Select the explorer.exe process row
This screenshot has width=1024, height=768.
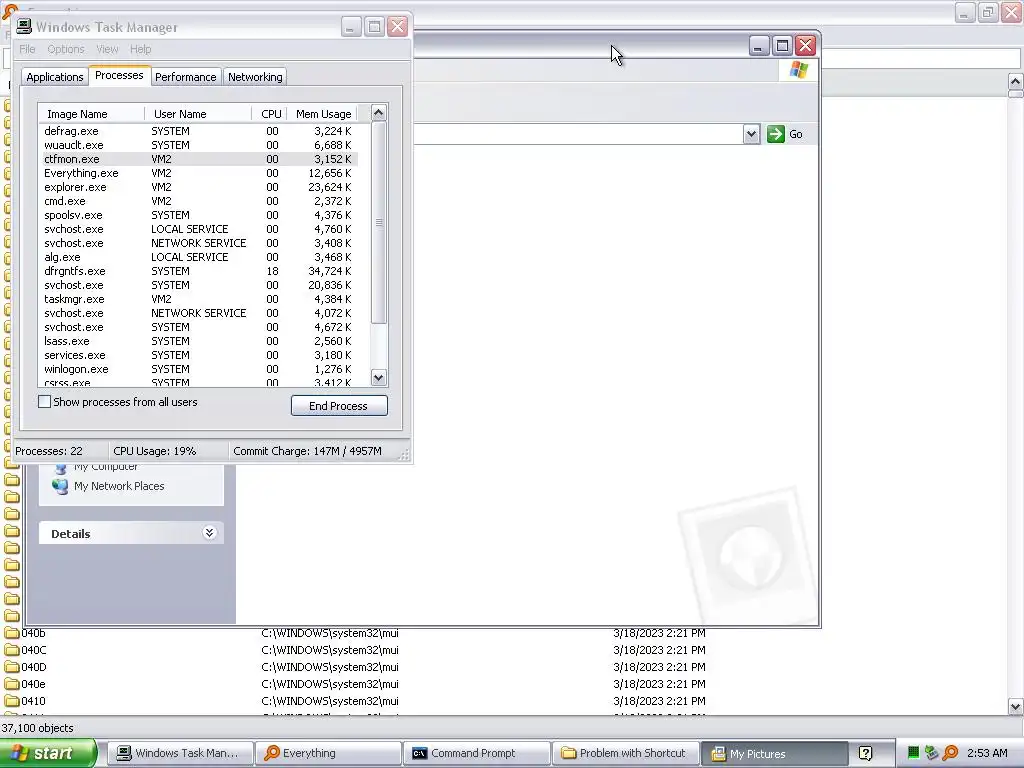pos(199,187)
